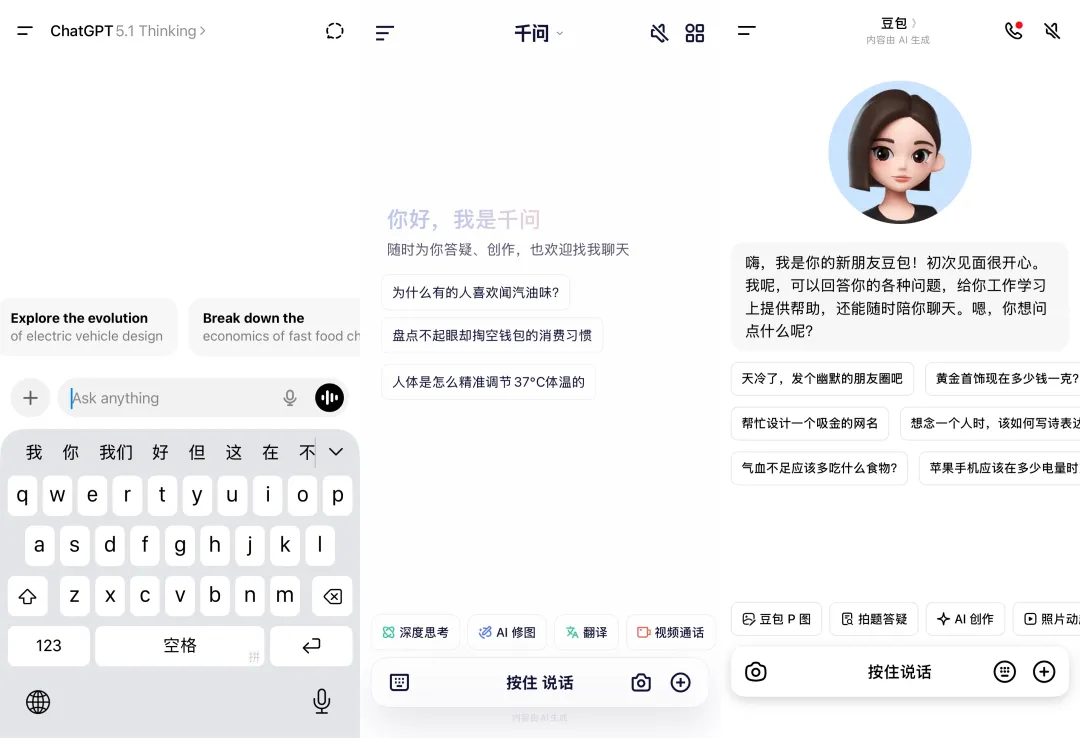
Task: Tap the grid apps icon in 千问 header
Action: tap(695, 33)
